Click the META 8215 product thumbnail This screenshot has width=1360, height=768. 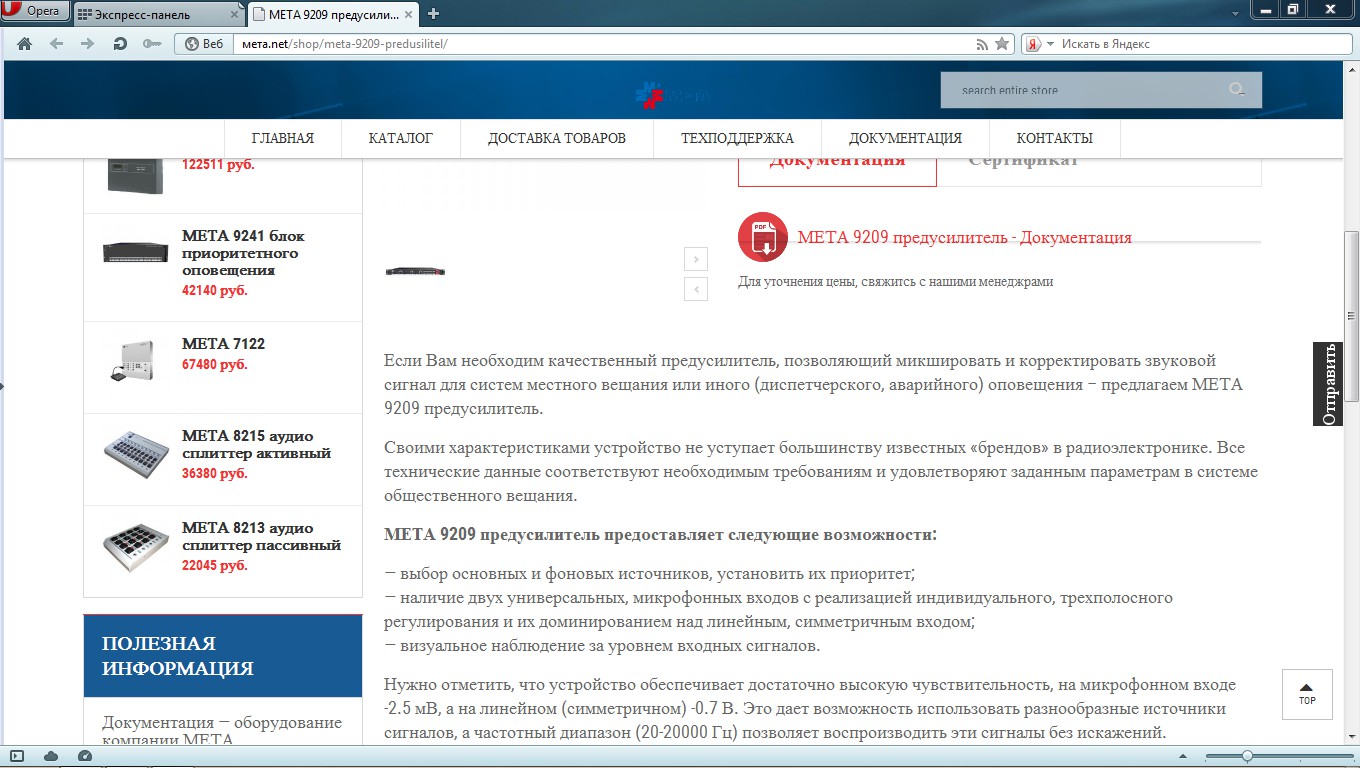136,454
